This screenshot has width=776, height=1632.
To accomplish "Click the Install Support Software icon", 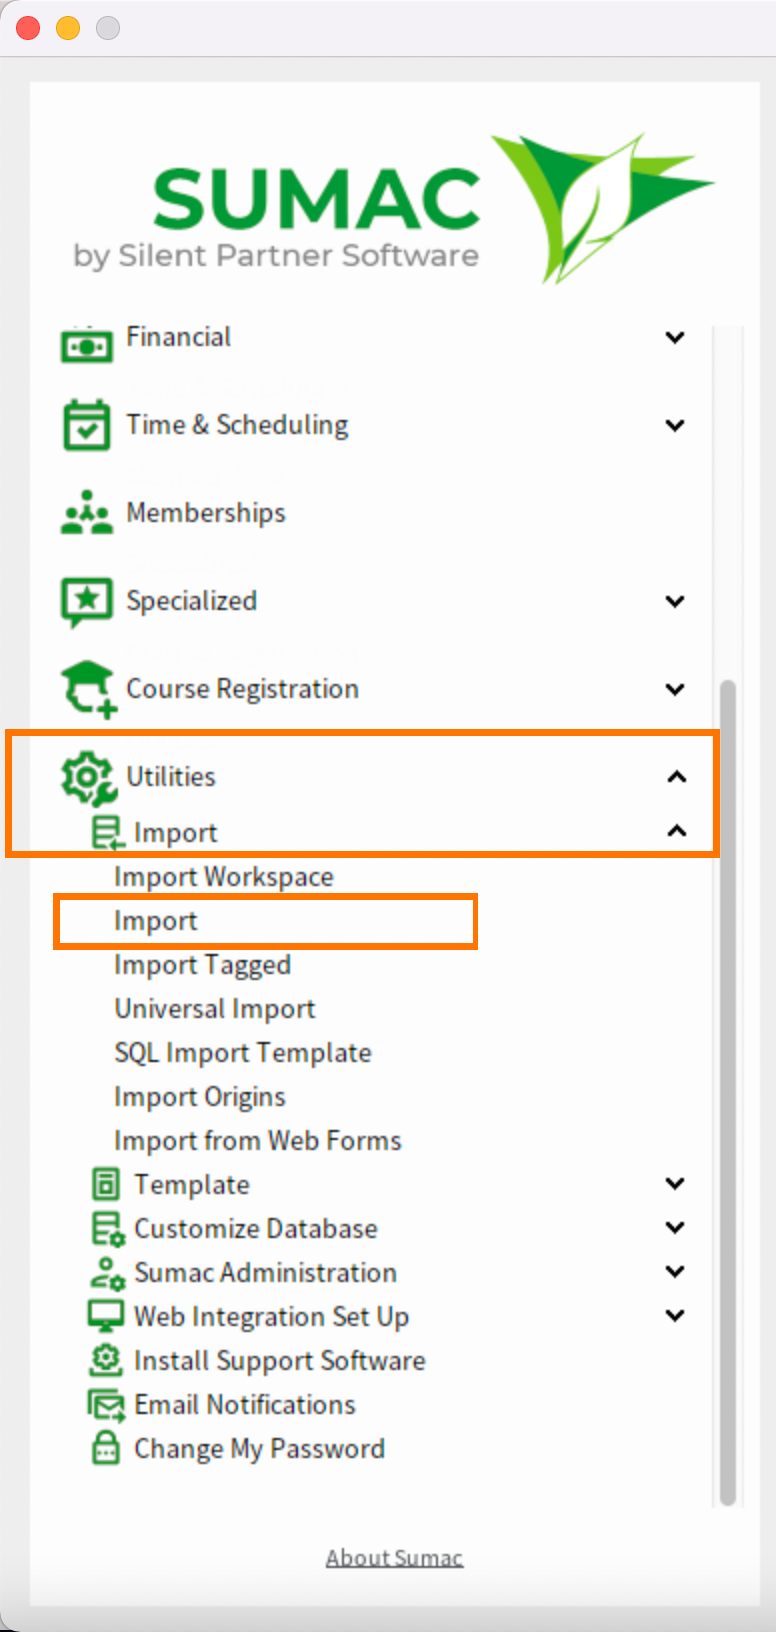I will [106, 1360].
